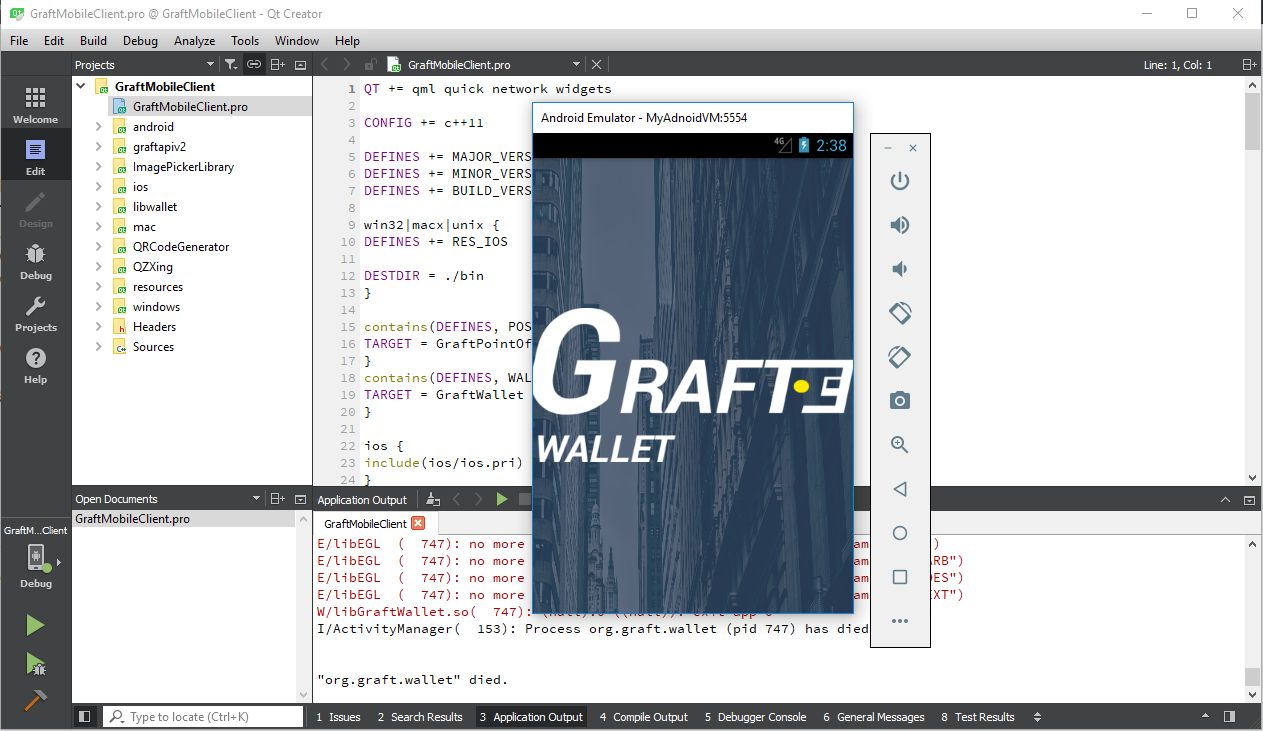
Task: Tap the Android Back navigation button
Action: click(898, 489)
